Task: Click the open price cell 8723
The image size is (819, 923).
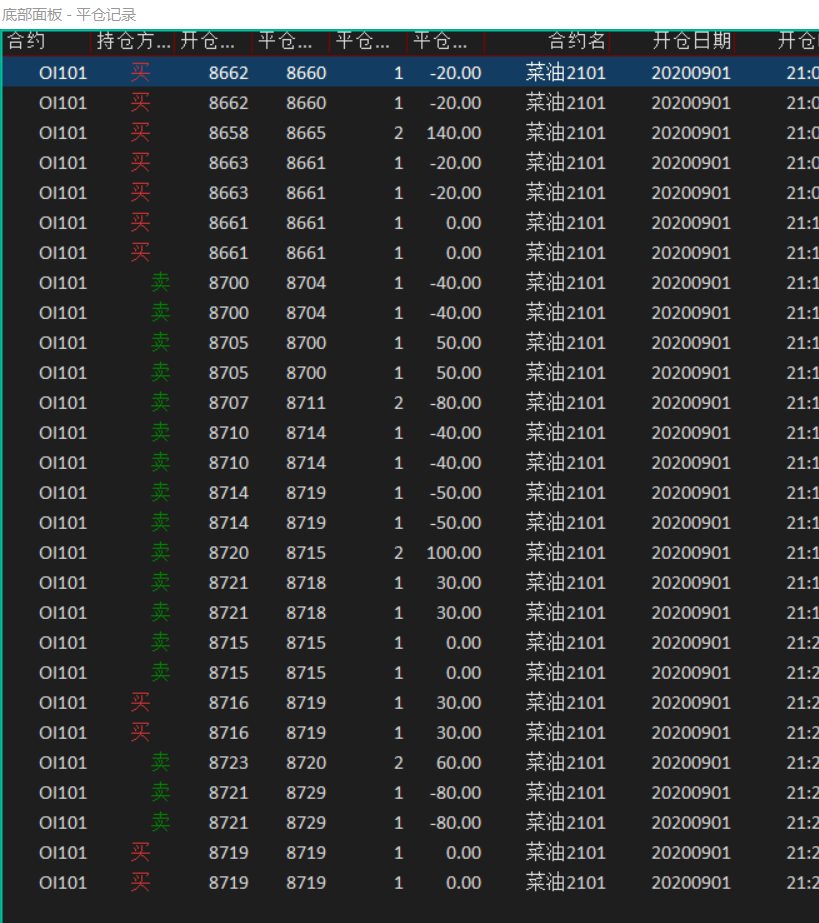Action: [x=228, y=763]
